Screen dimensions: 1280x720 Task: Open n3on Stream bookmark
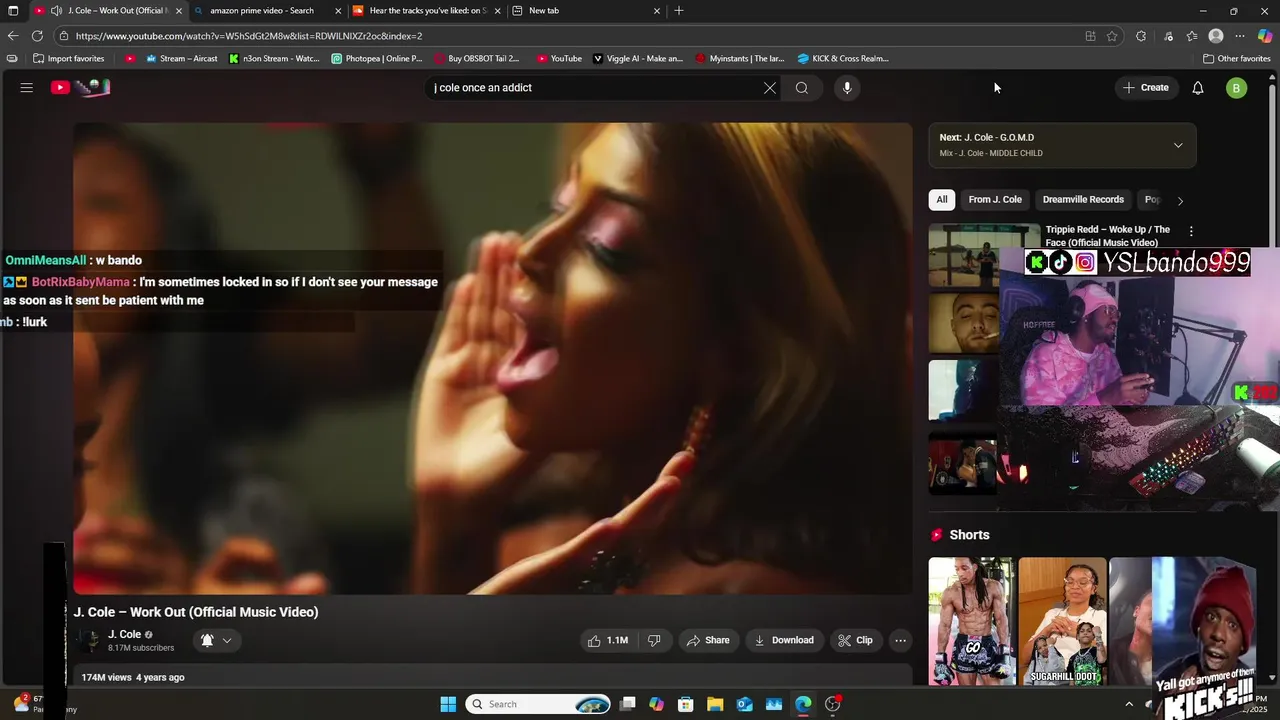click(275, 59)
